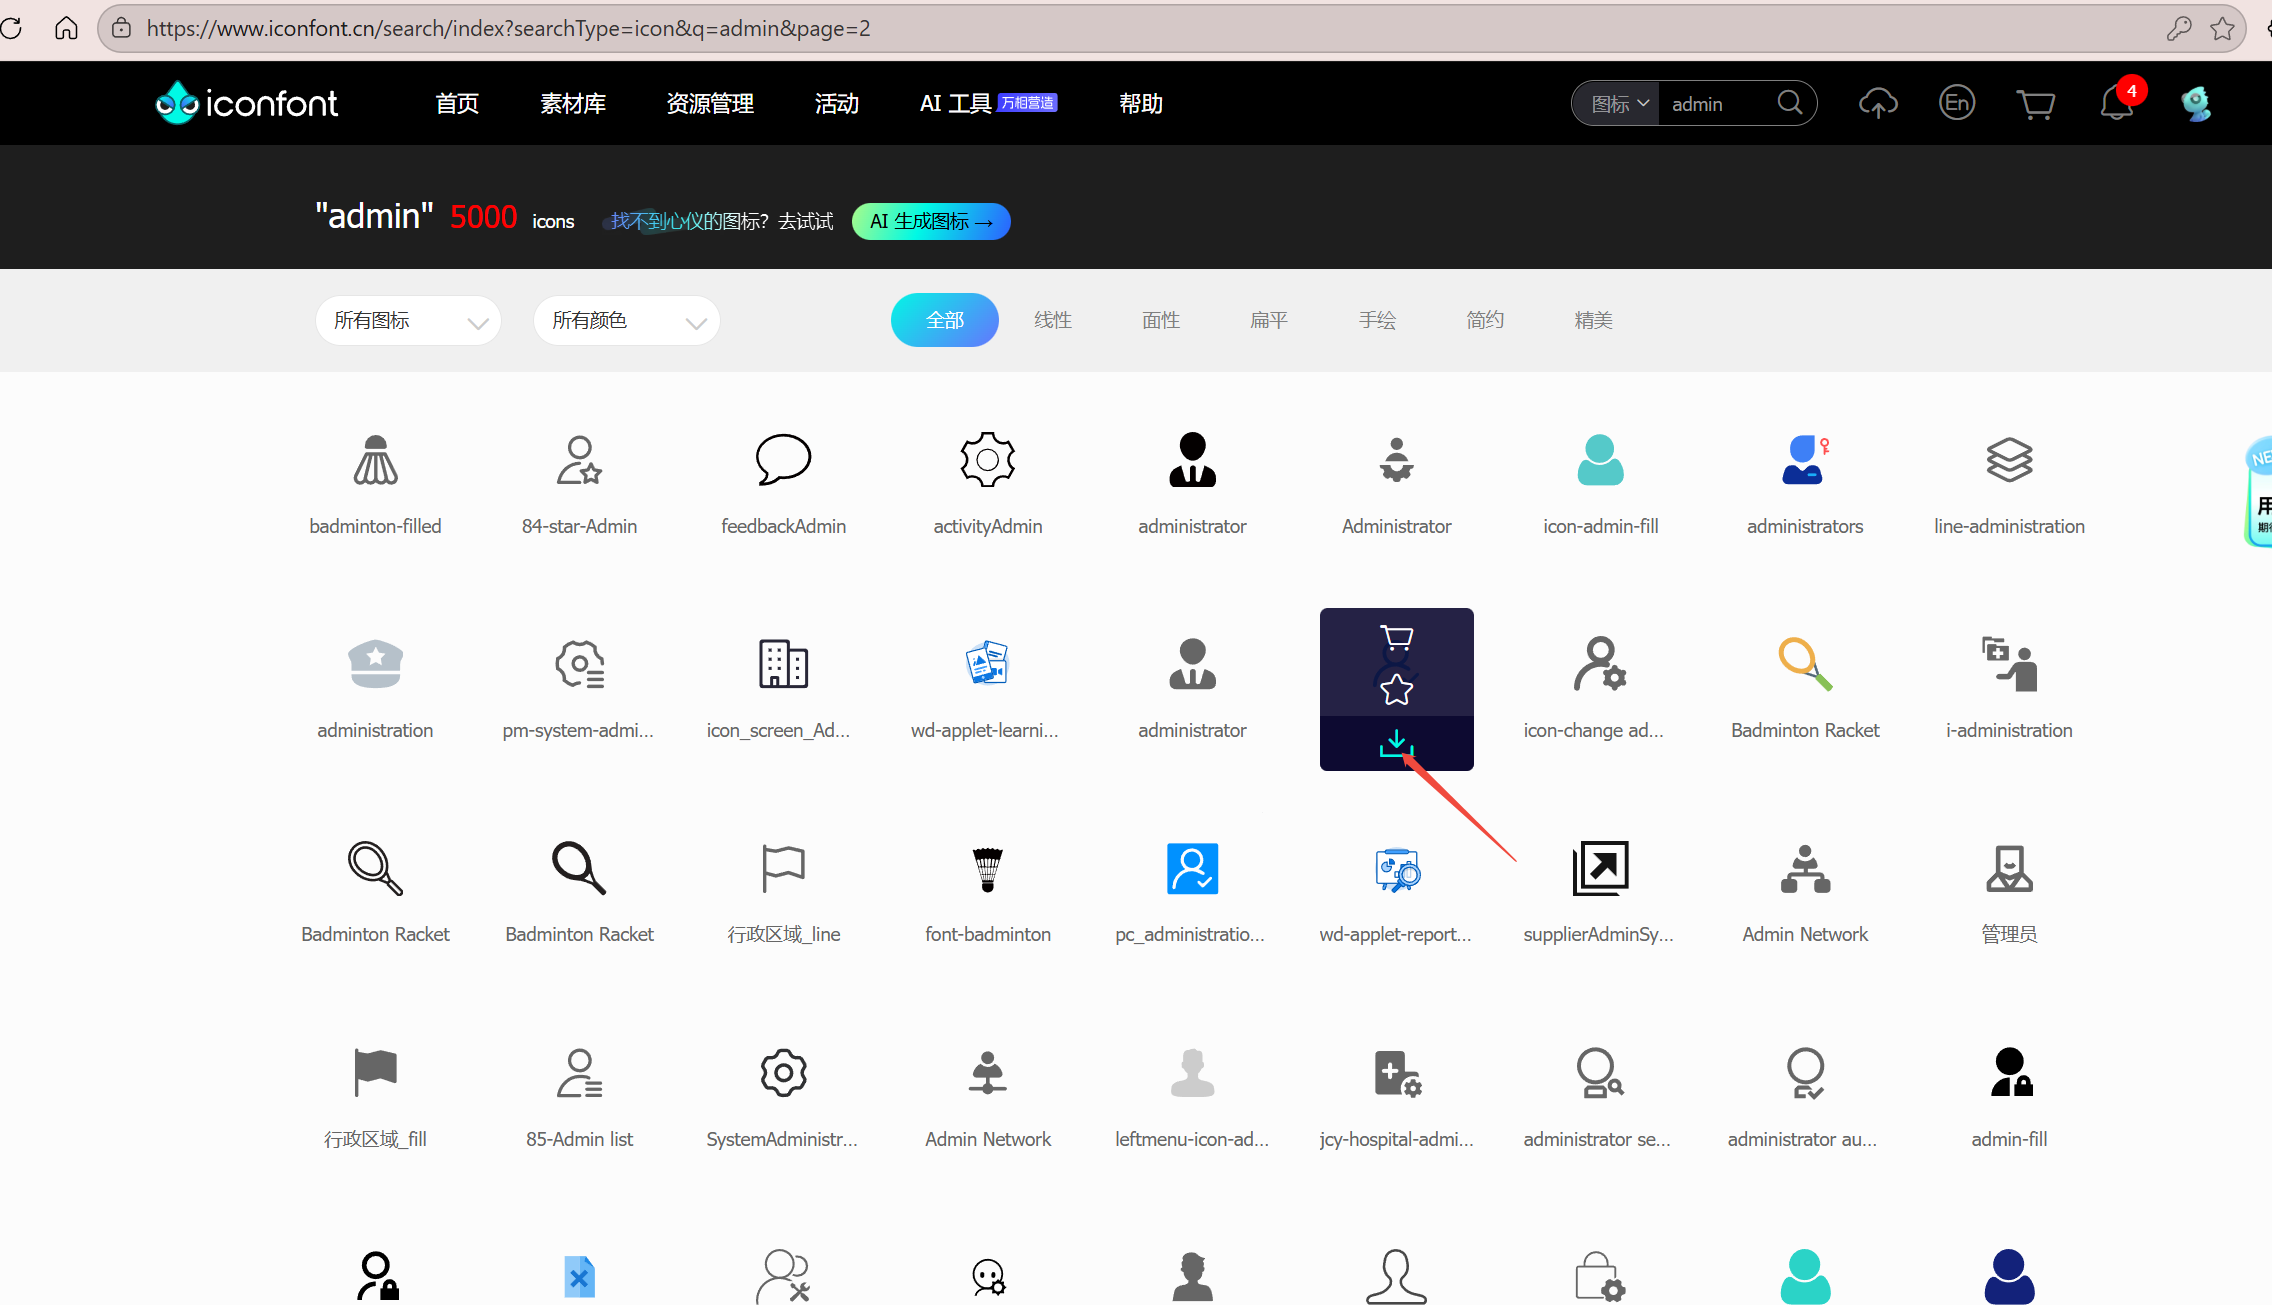Open the notifications bell
Screen dimensions: 2272x1305
pyautogui.click(x=2116, y=104)
